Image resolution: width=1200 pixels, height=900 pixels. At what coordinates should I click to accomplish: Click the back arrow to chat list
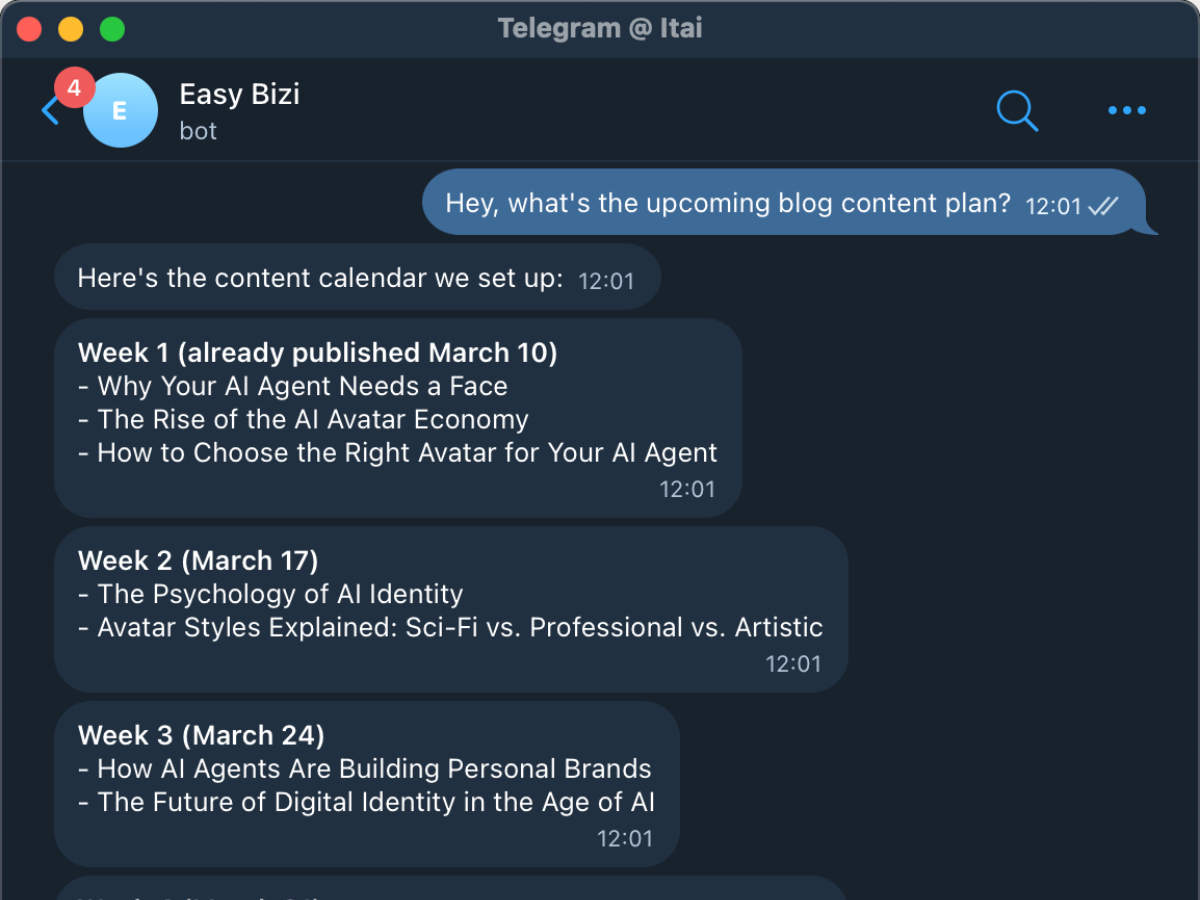point(48,111)
